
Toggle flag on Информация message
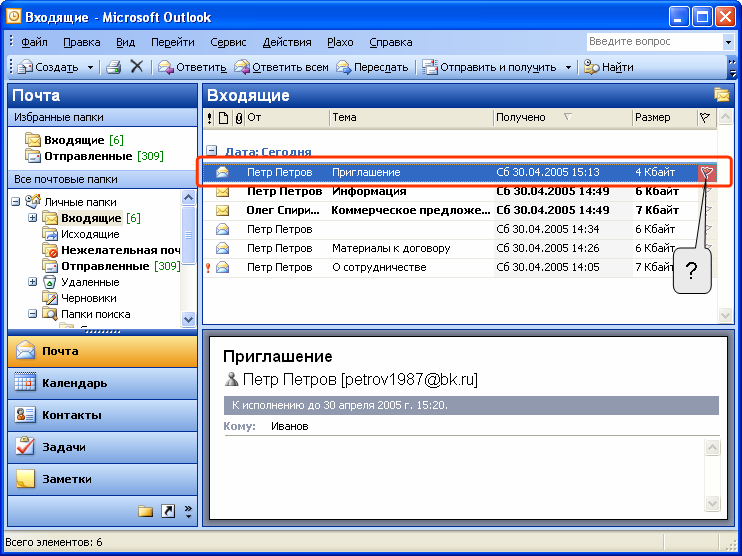(707, 191)
